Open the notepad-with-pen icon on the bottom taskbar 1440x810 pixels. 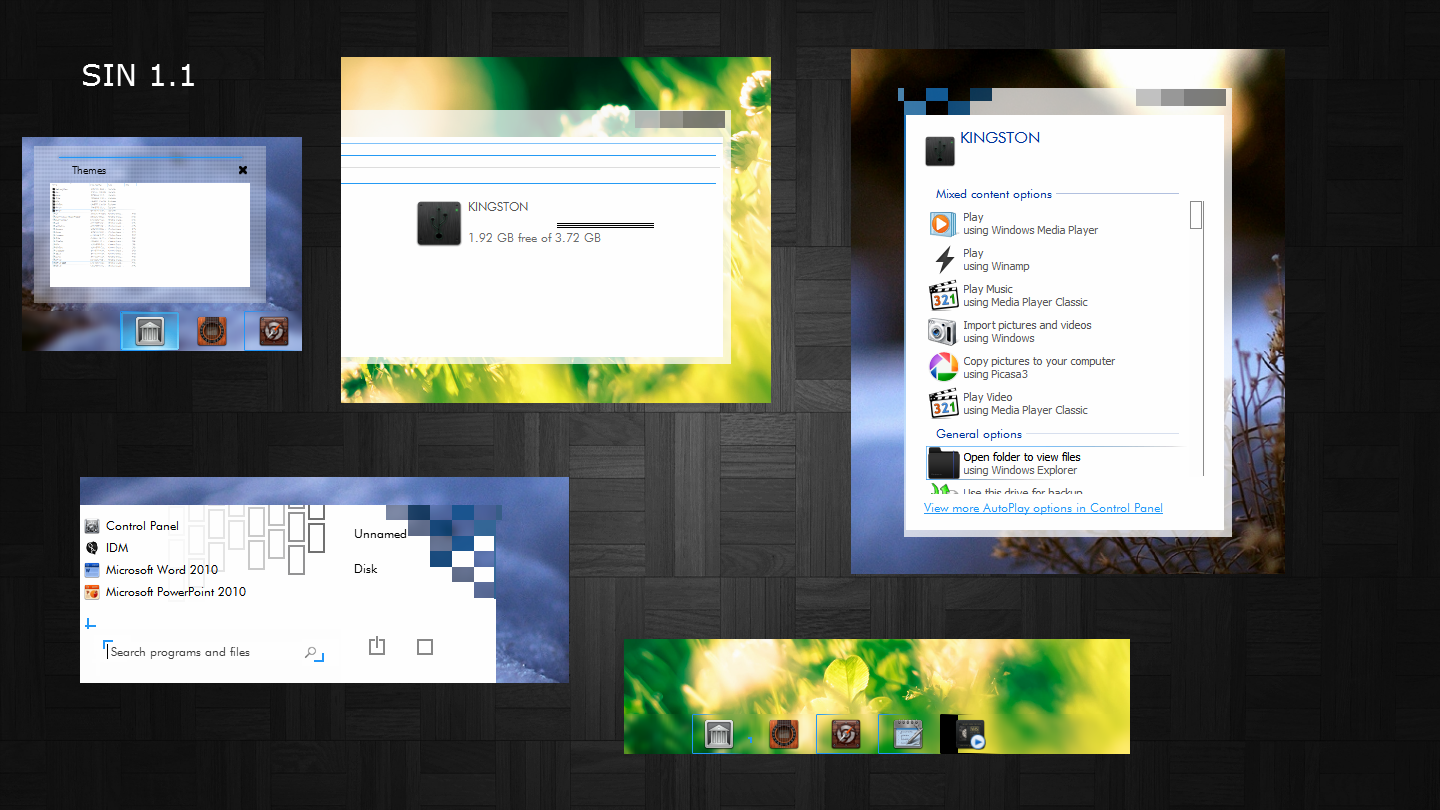point(908,734)
